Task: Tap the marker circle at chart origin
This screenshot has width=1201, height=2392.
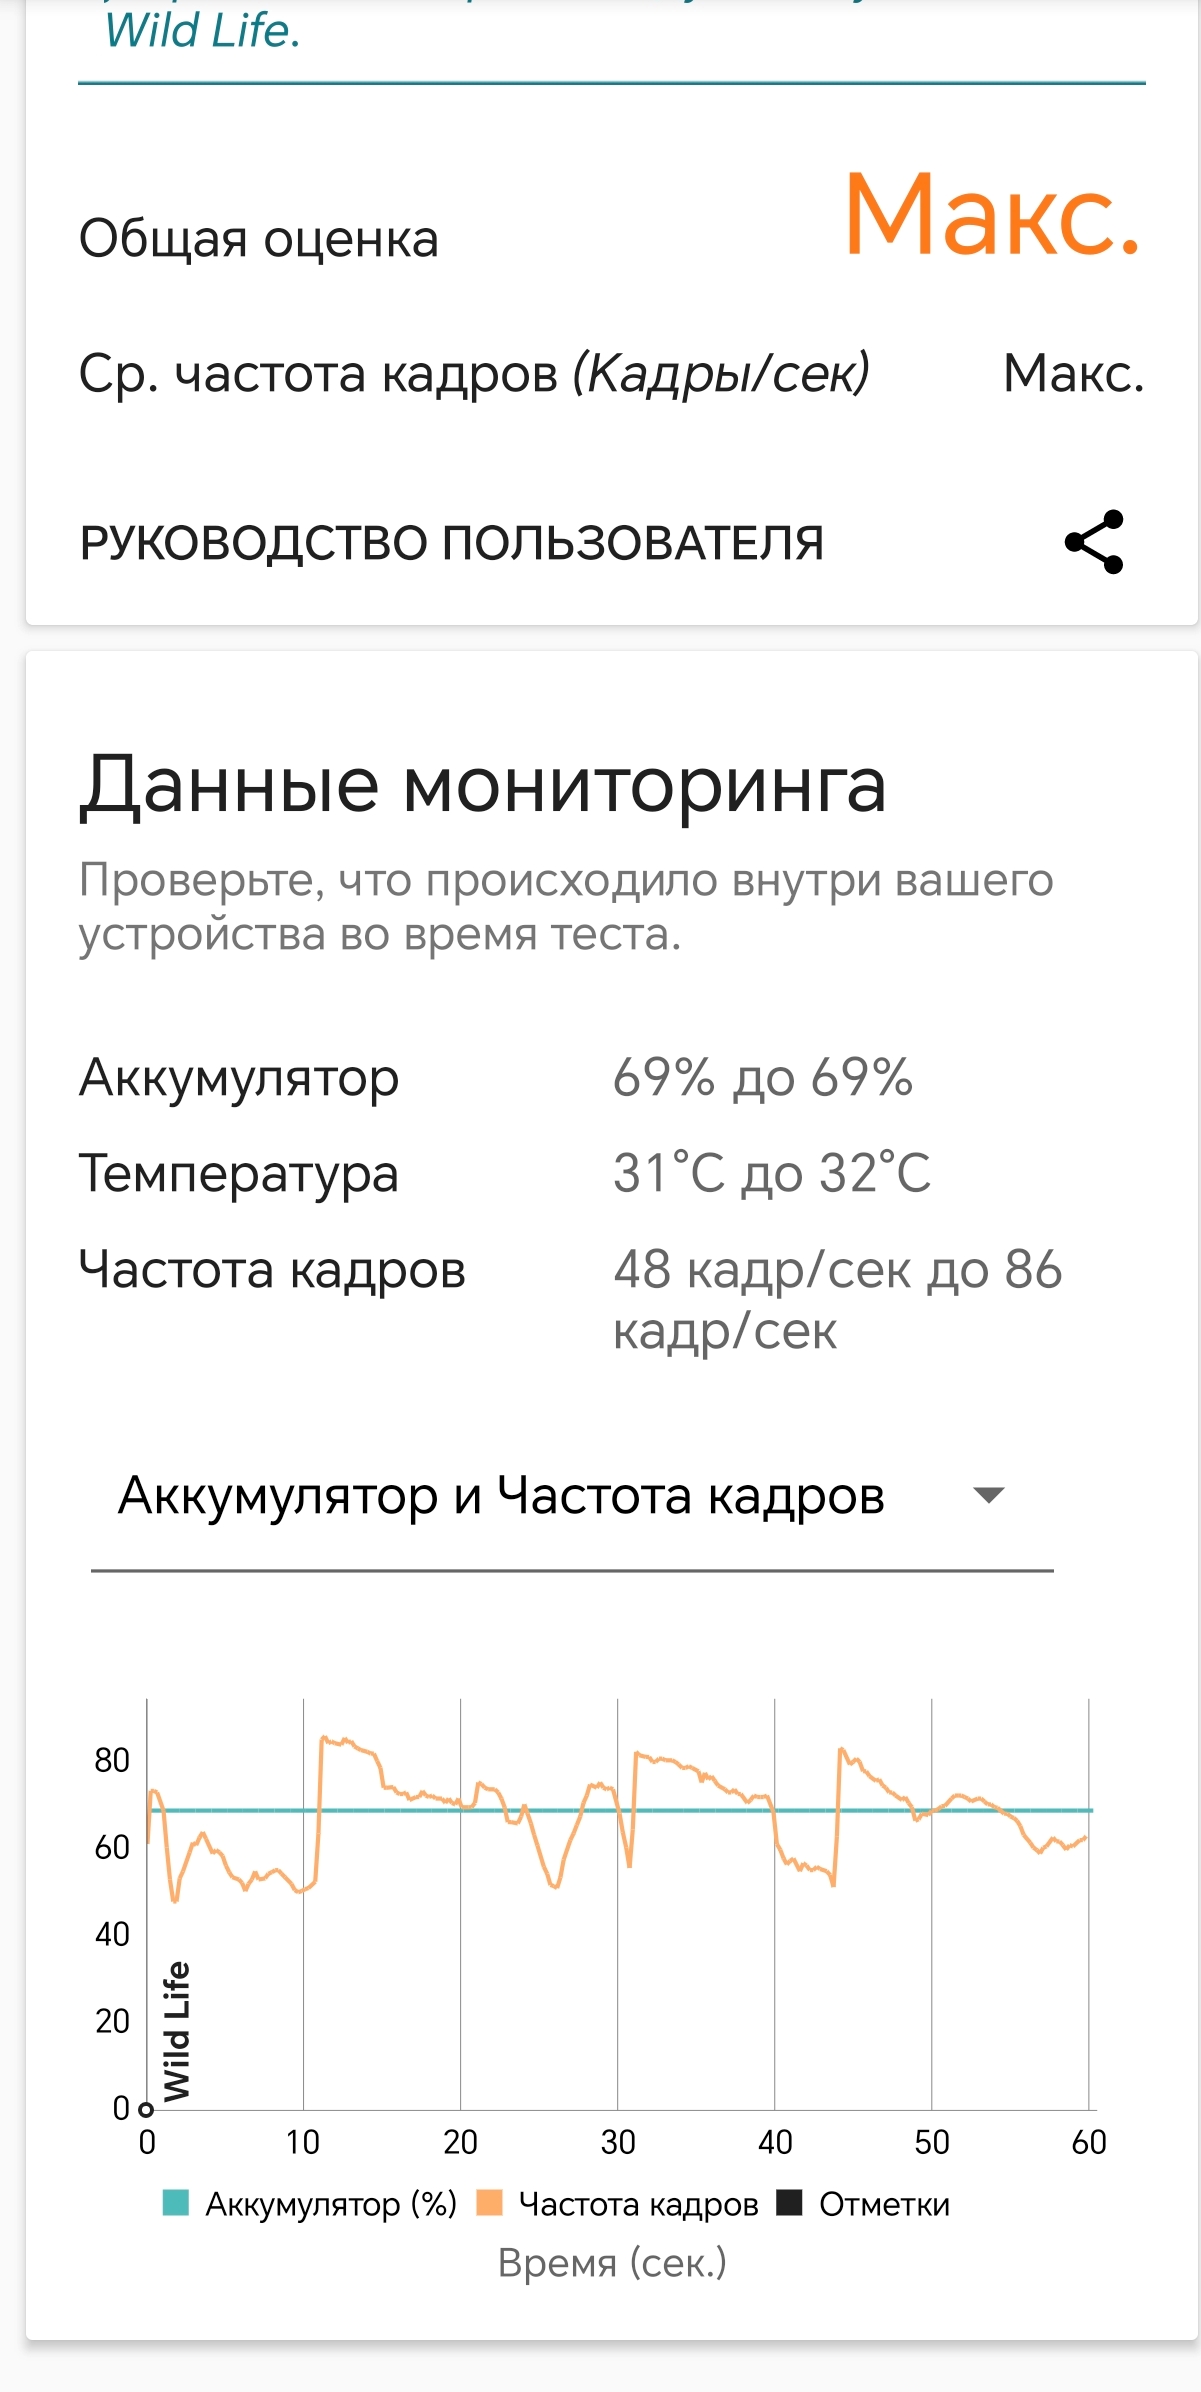Action: (x=146, y=2110)
